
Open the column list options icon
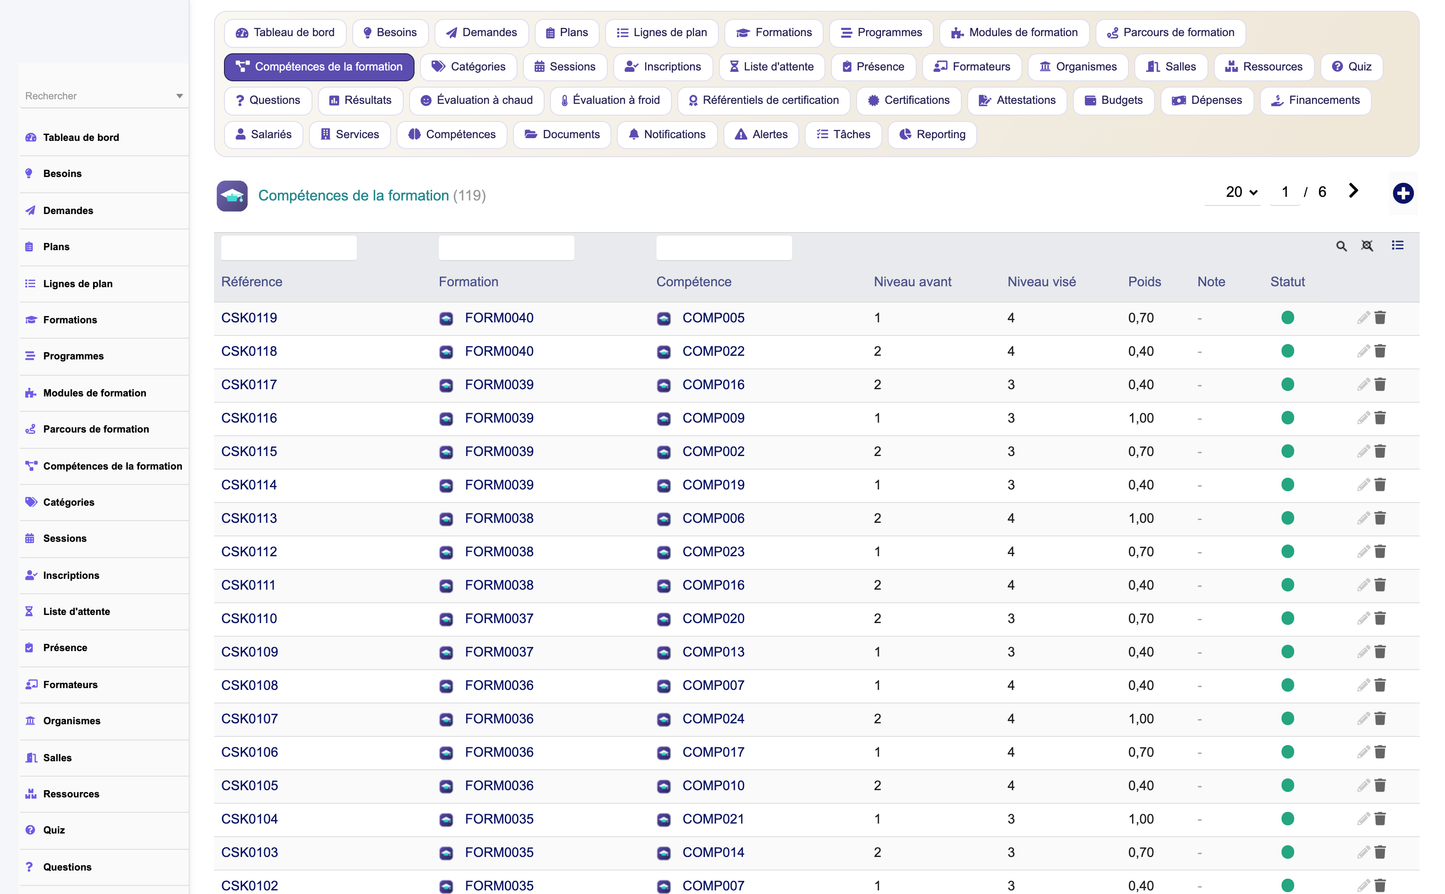[1397, 245]
